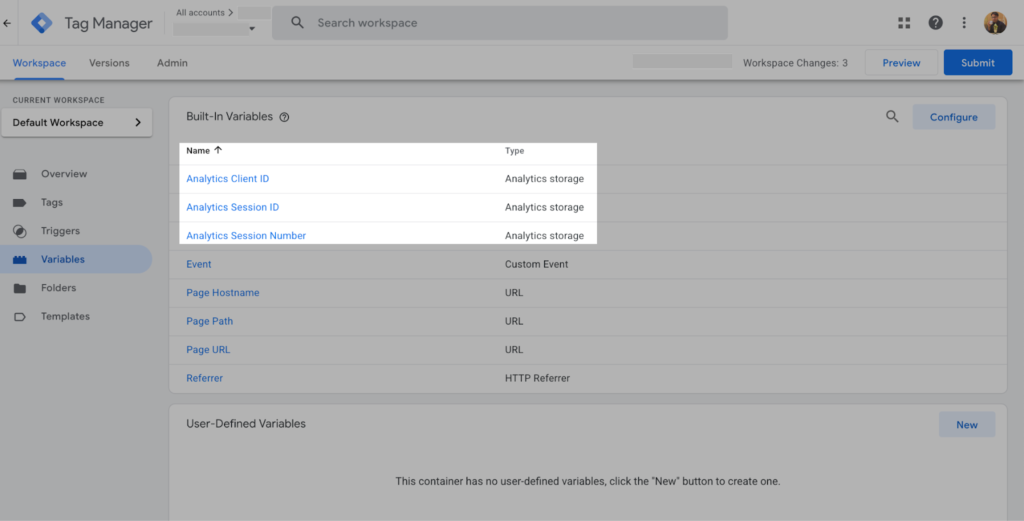Click the Built-In Variables help icon
This screenshot has width=1024, height=521.
tap(284, 117)
